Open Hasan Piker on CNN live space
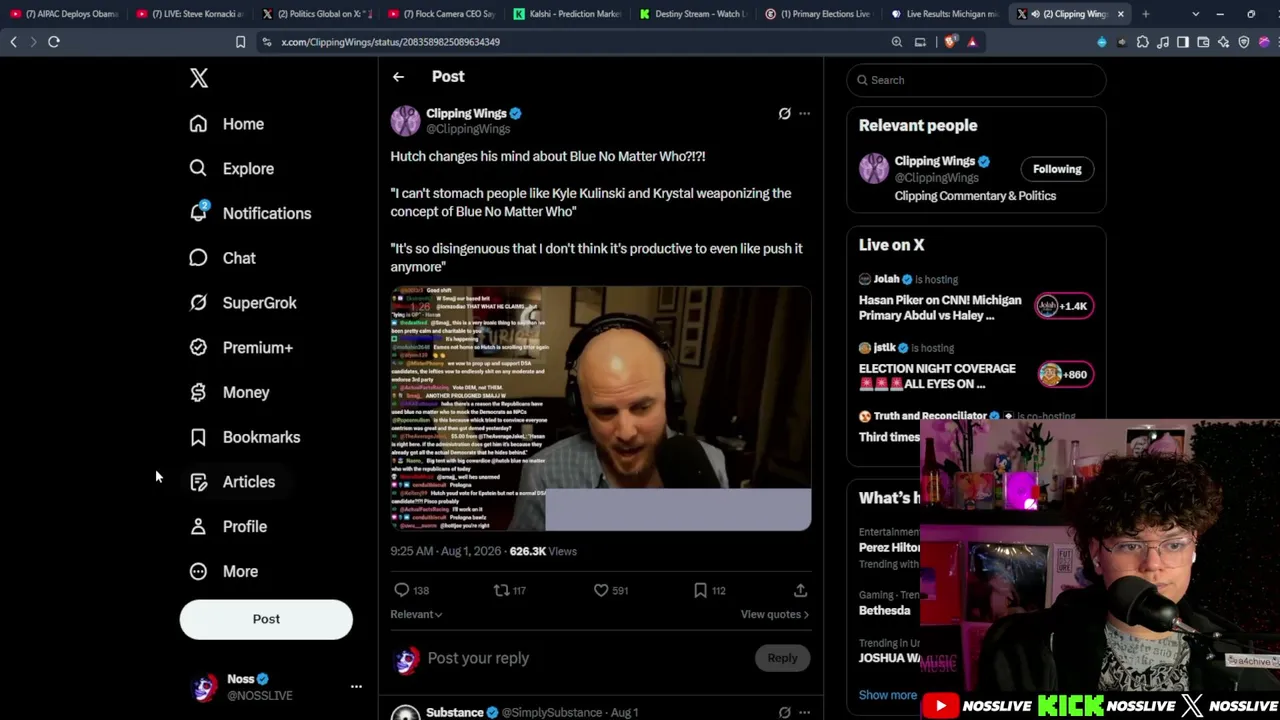Viewport: 1280px width, 720px height. 940,307
